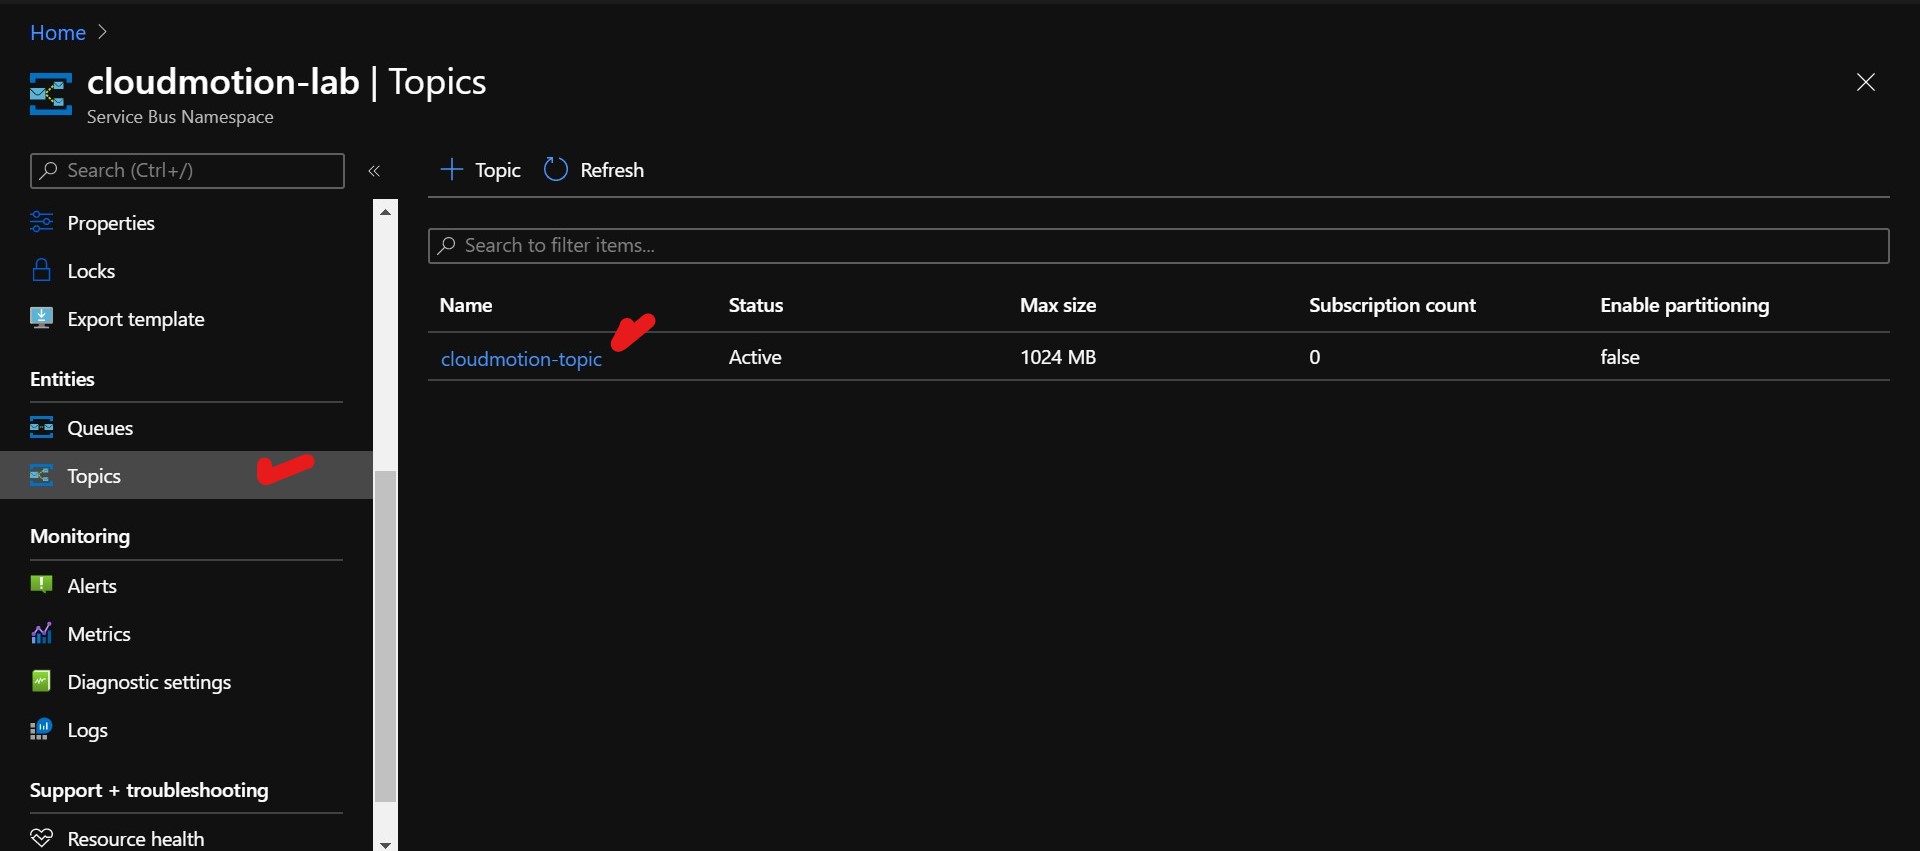Click the Properties sliders icon
The width and height of the screenshot is (1920, 851).
pos(41,222)
